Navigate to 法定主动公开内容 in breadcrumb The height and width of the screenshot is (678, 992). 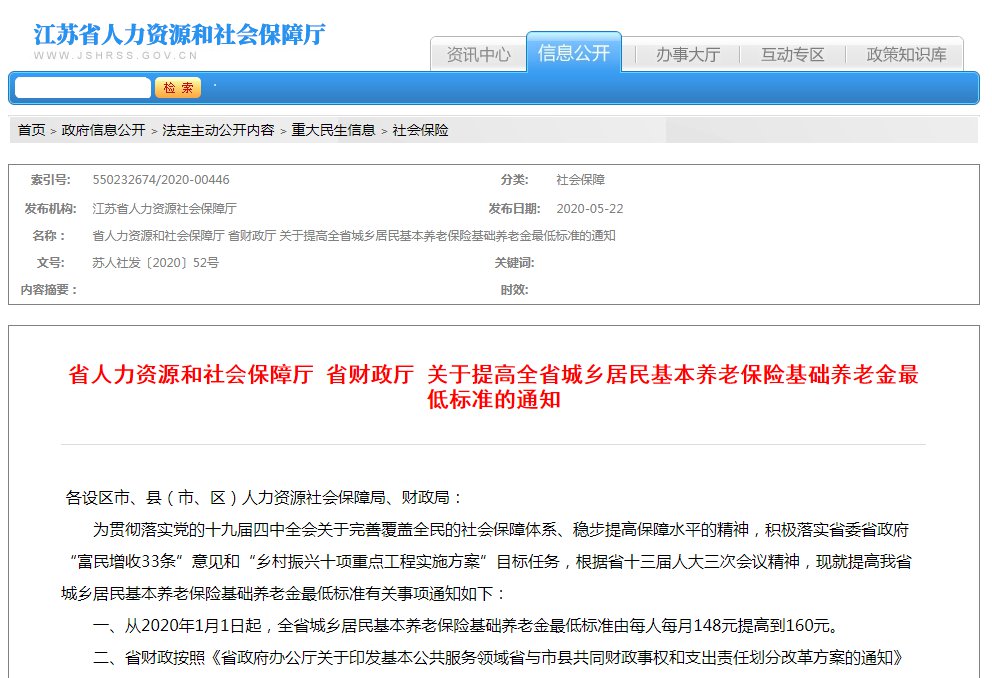click(218, 130)
